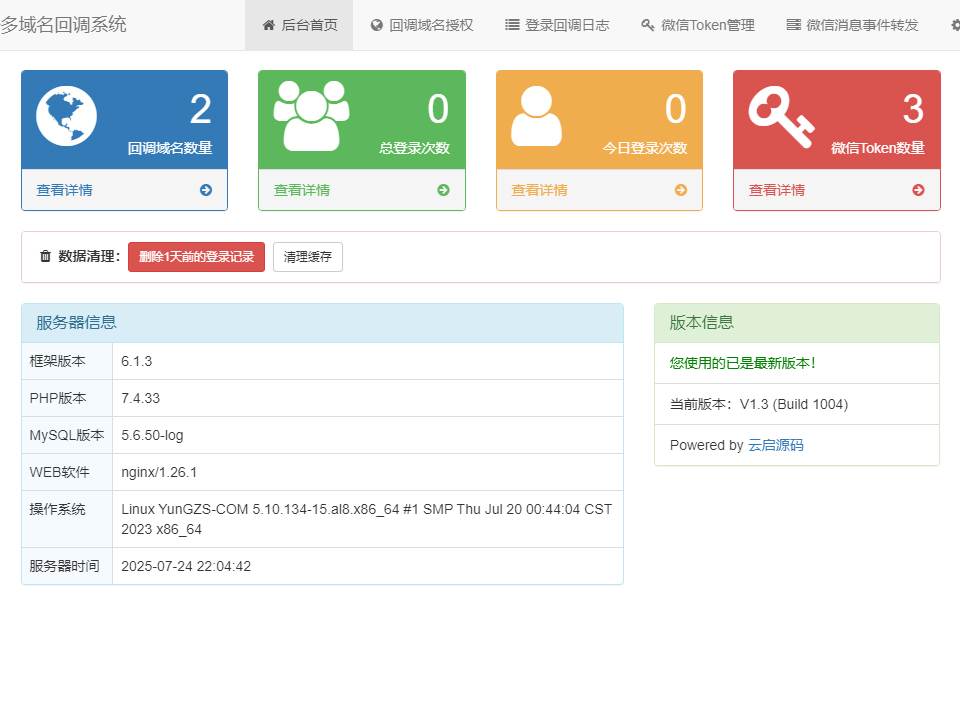Click the users group icon in green card
Screen dimensions: 960x720
click(311, 115)
